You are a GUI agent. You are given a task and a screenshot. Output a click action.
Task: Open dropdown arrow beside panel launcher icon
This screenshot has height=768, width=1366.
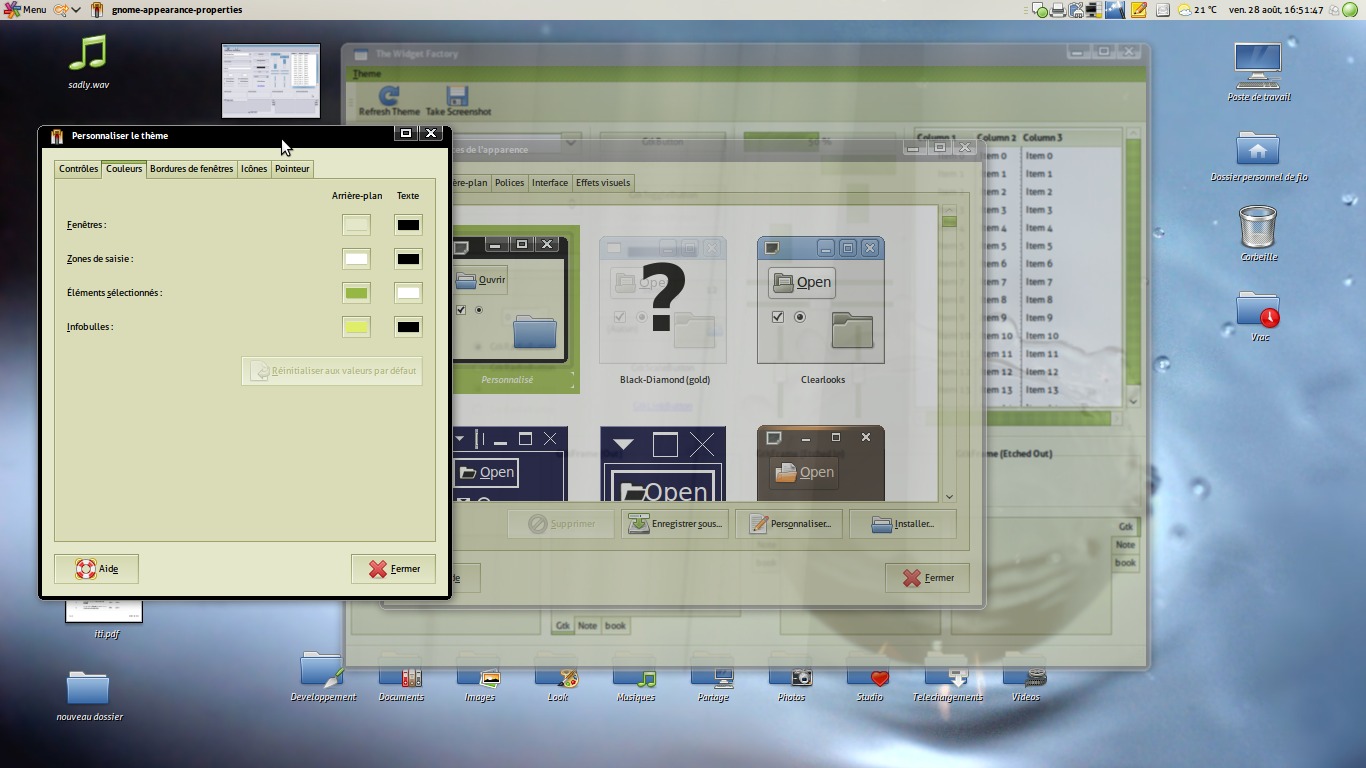77,10
